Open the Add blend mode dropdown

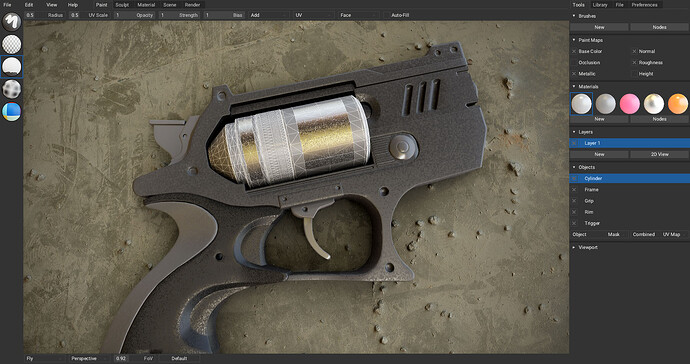click(x=269, y=15)
